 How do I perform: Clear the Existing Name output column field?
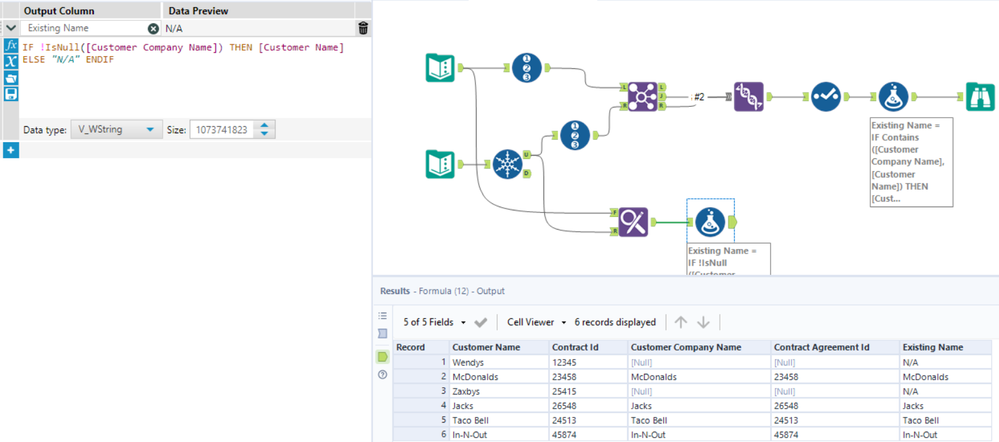tap(154, 29)
